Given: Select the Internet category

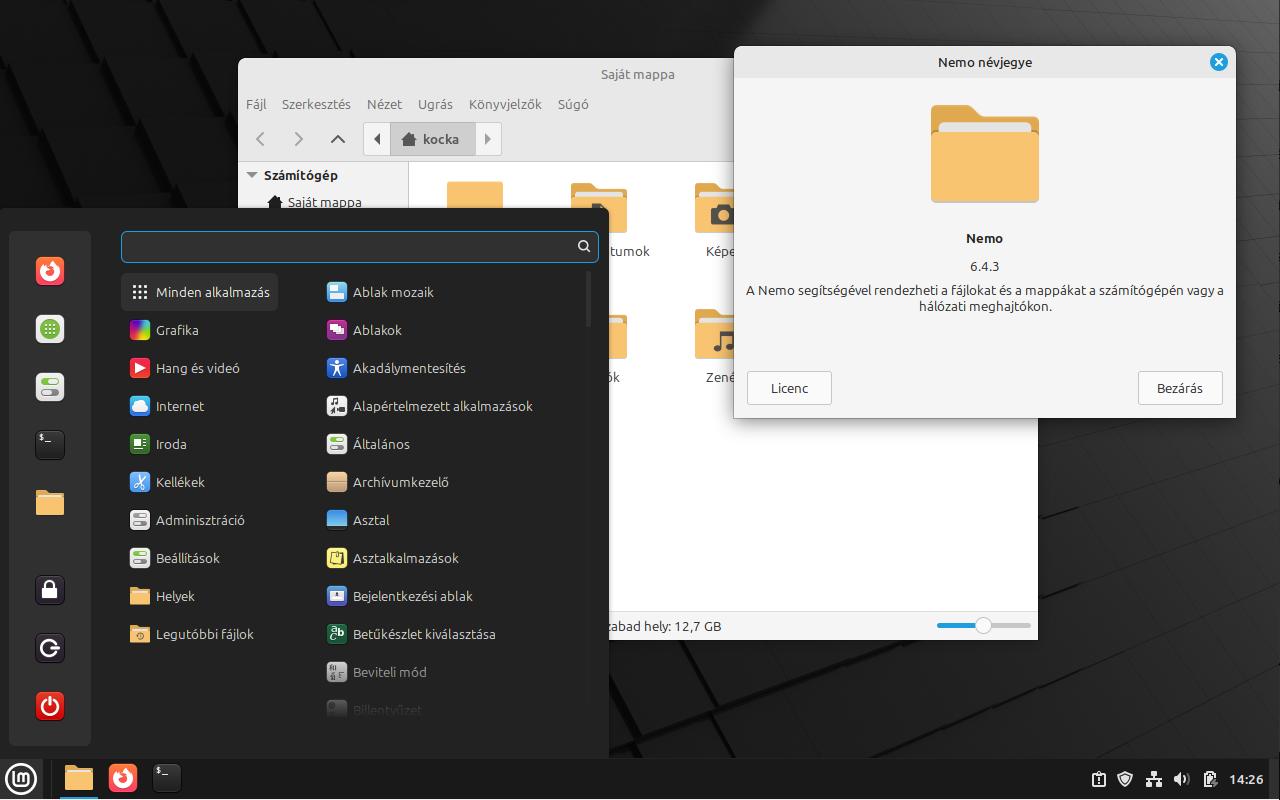Looking at the screenshot, I should point(200,406).
